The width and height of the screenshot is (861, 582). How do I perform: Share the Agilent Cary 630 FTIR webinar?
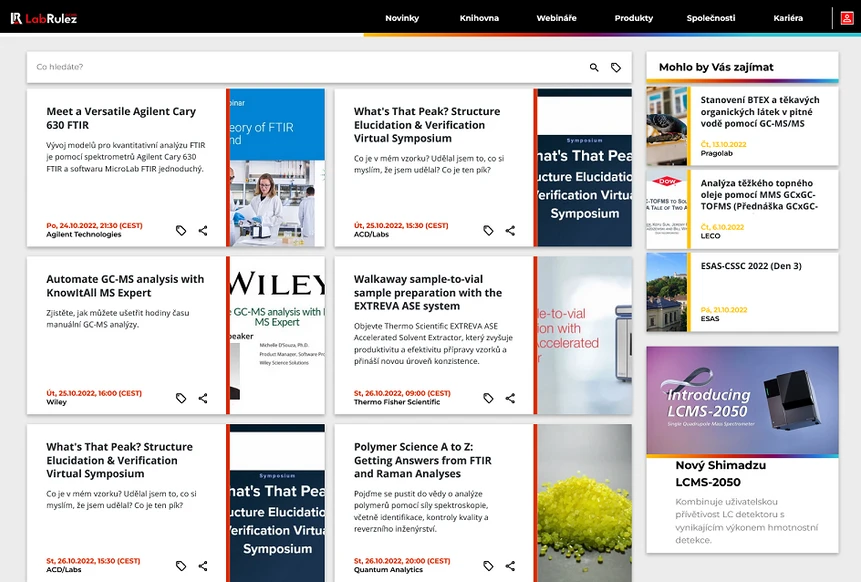point(203,230)
